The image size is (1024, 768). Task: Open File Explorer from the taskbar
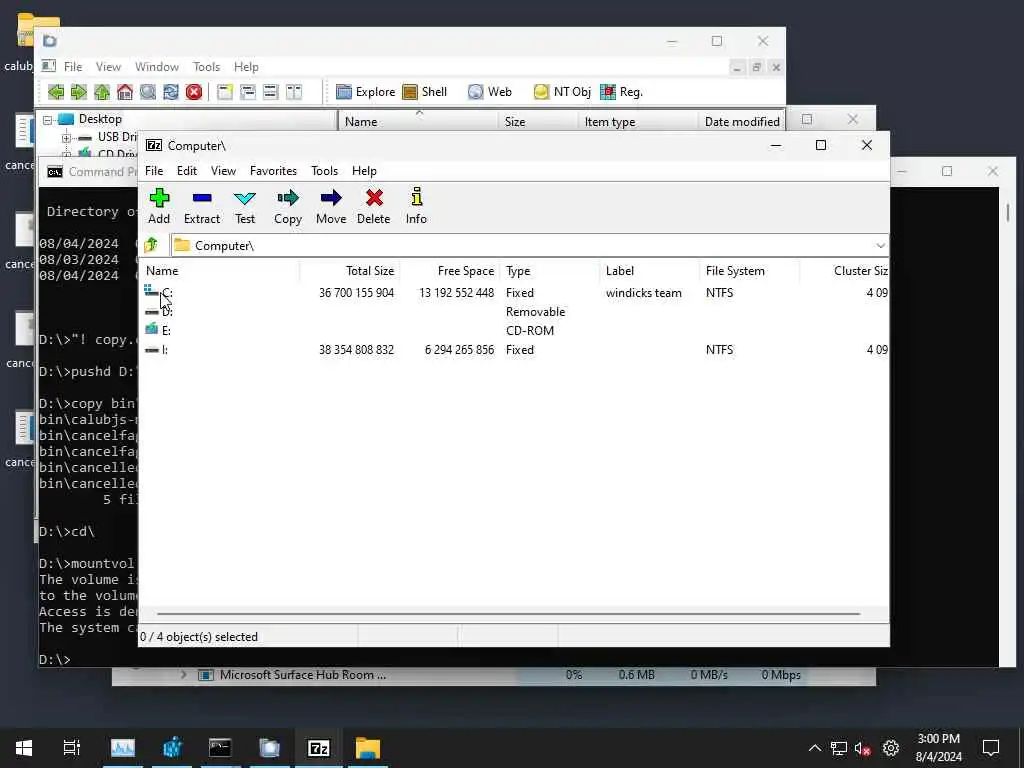coord(368,748)
